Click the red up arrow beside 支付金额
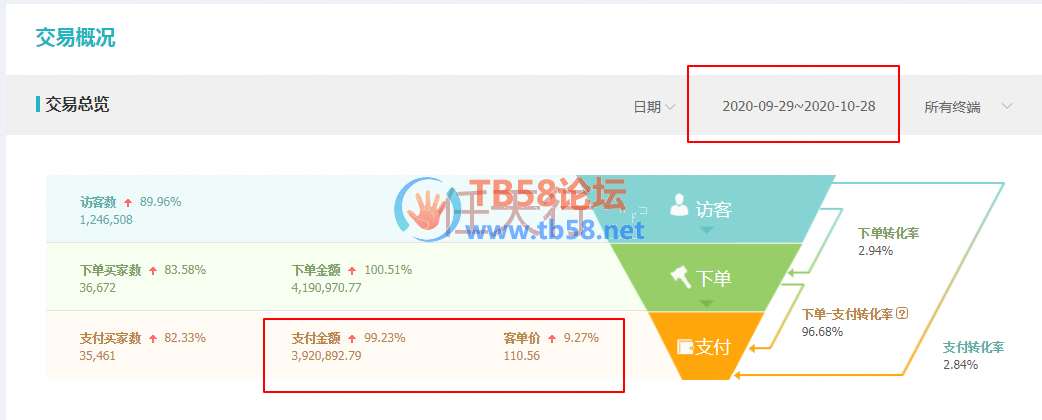Image resolution: width=1042 pixels, height=420 pixels. click(352, 338)
